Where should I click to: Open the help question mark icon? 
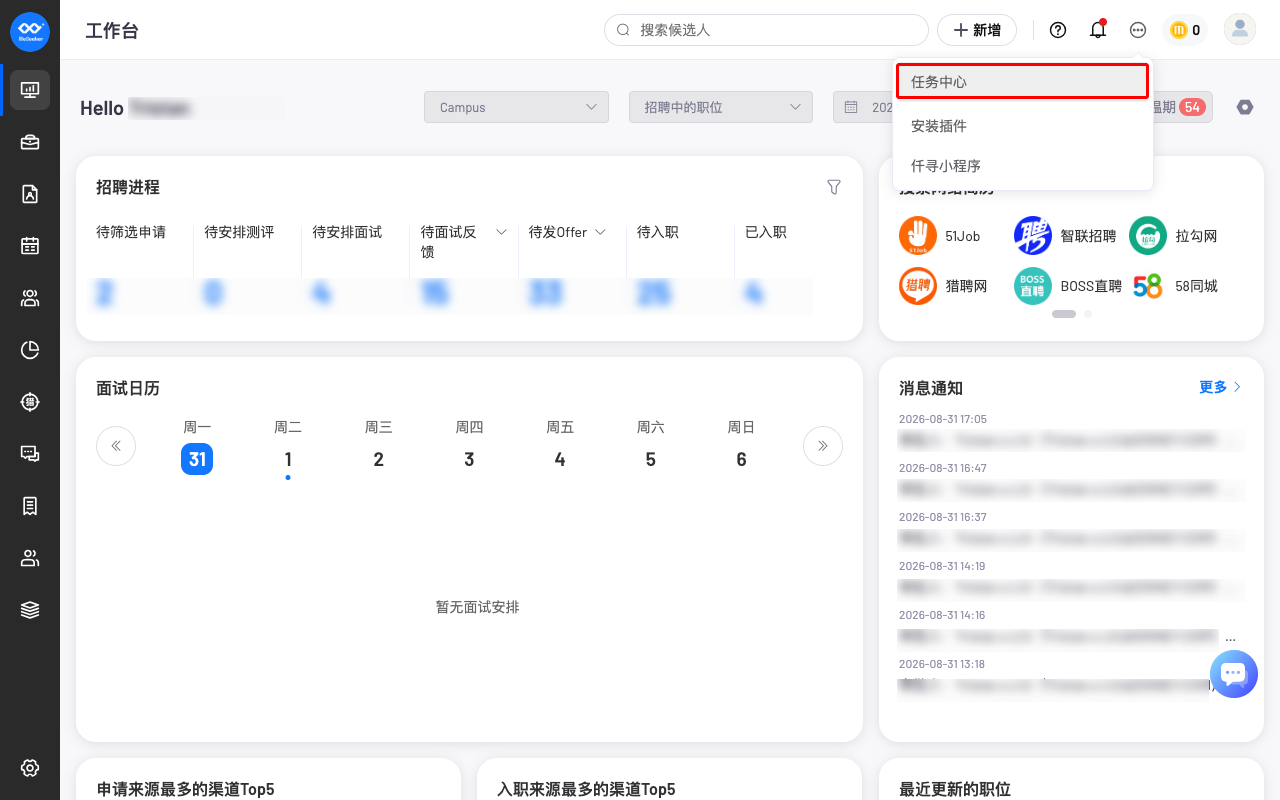(1058, 30)
